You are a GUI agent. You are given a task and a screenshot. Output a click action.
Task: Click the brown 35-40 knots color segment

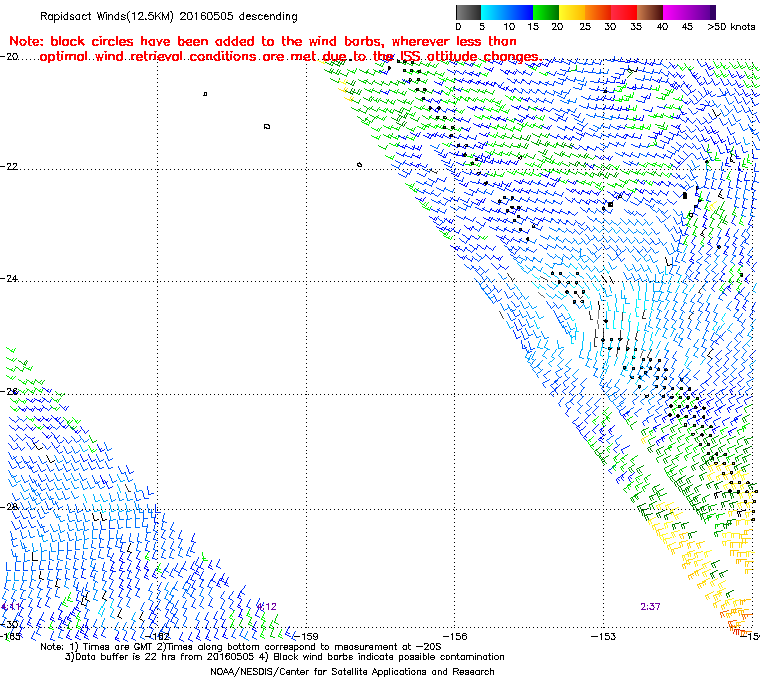(x=650, y=12)
